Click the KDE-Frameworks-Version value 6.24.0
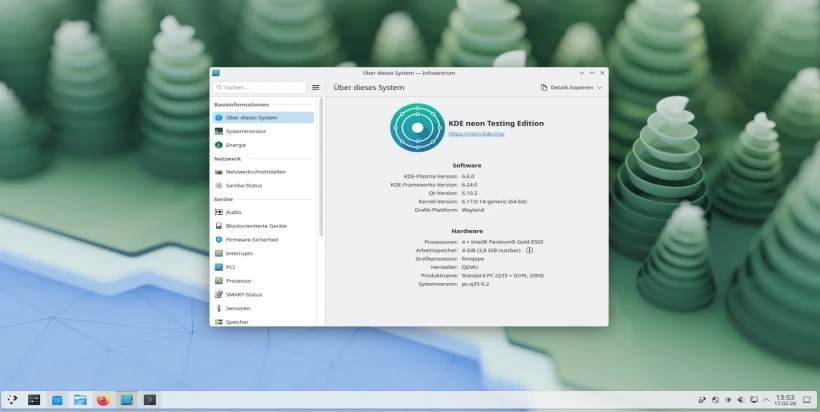The height and width of the screenshot is (412, 820). (469, 185)
